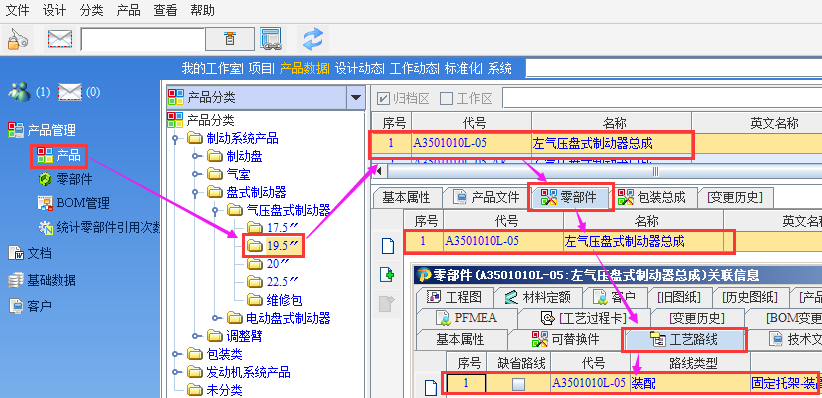Open the 设计 menu
Screen dimensions: 822x398
coord(55,10)
